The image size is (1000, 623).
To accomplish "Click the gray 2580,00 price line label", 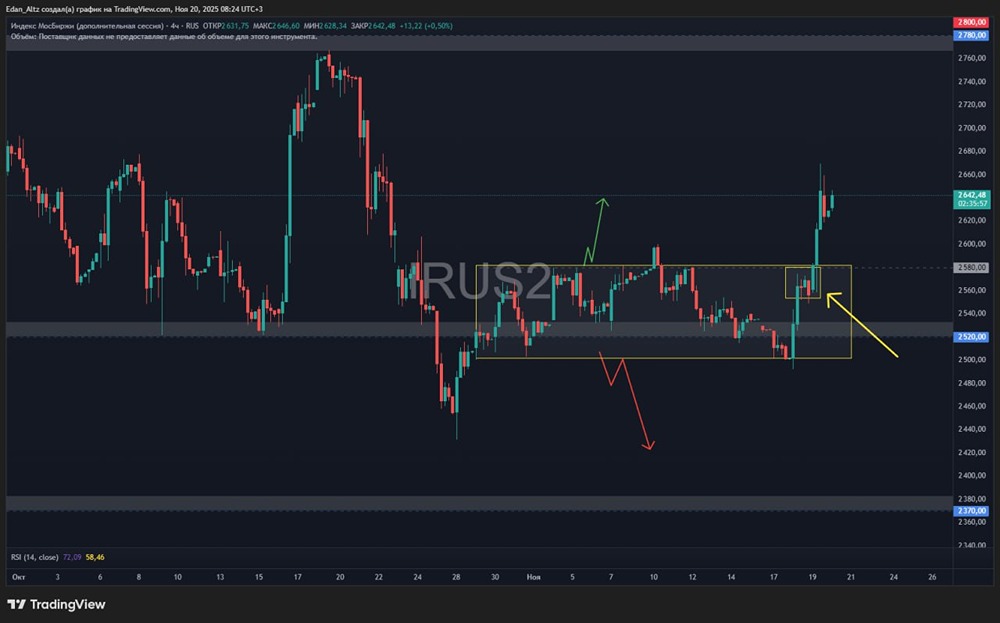I will coord(971,268).
